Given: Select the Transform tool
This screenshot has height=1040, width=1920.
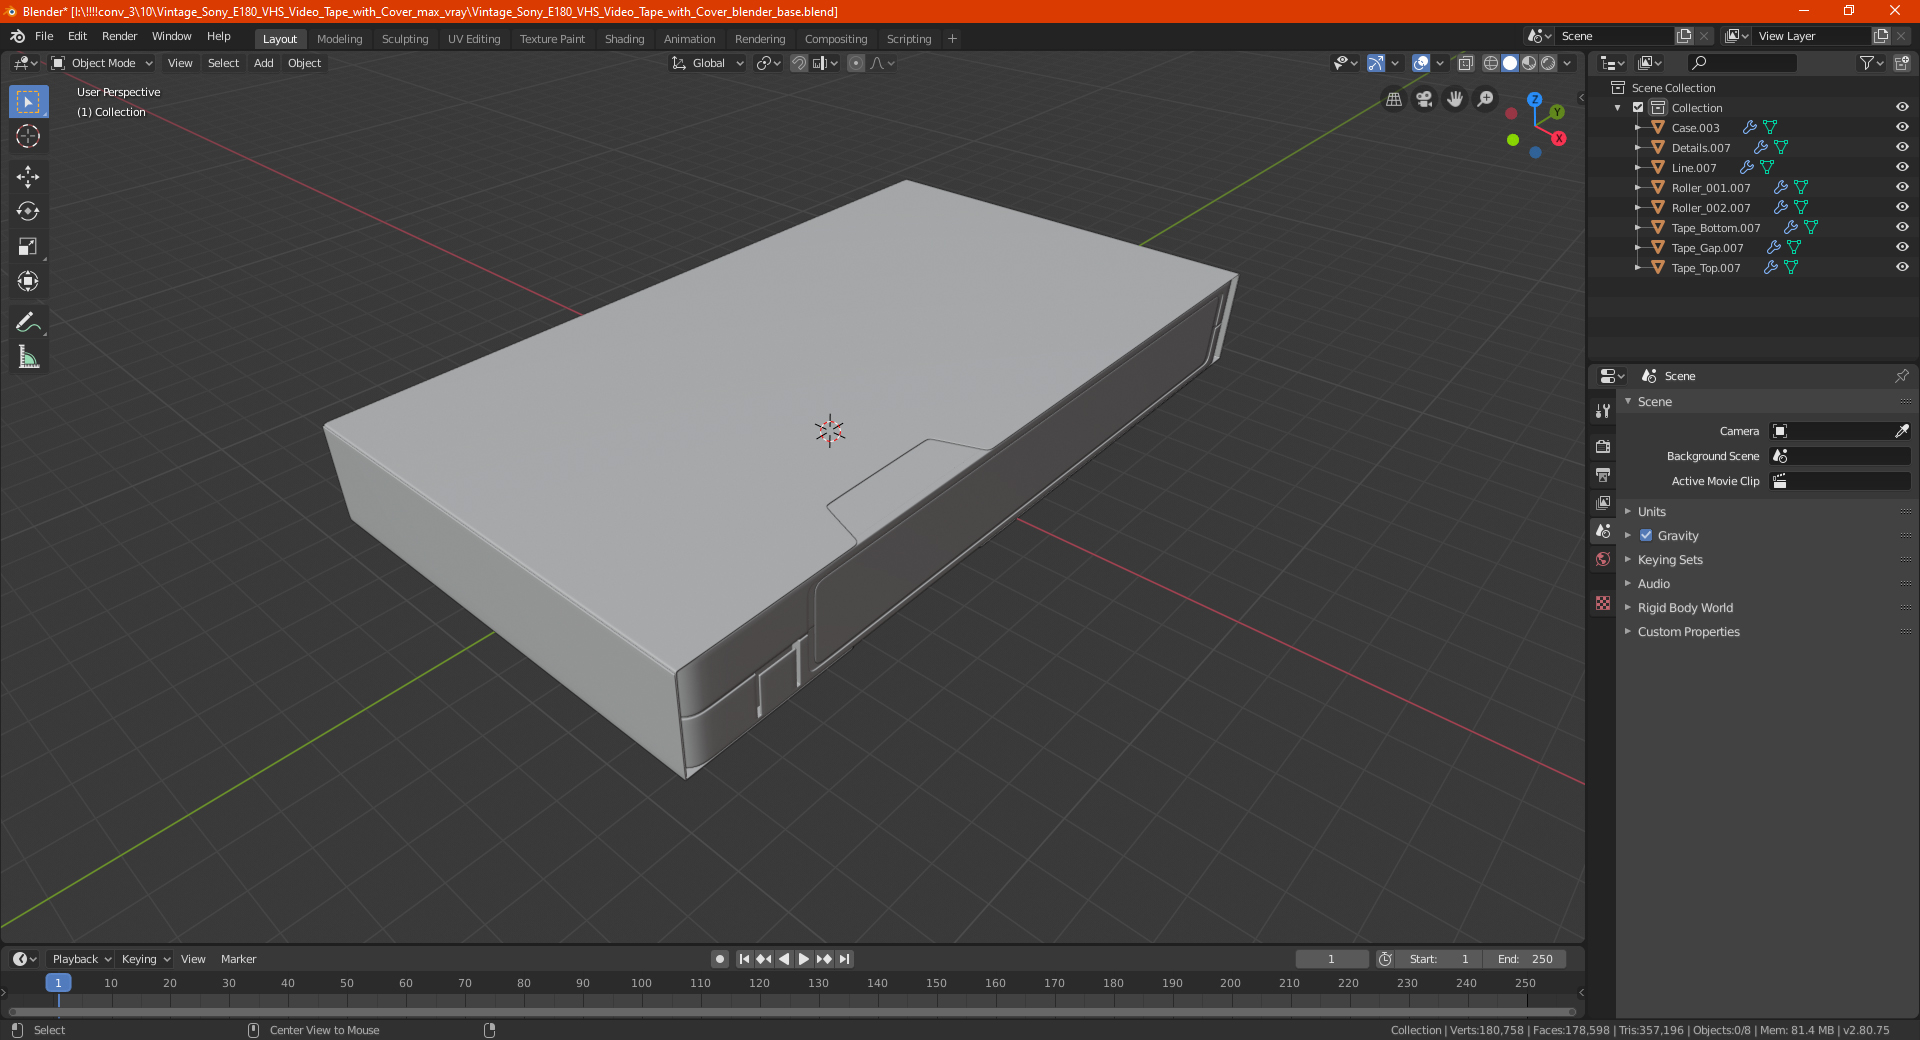Looking at the screenshot, I should pos(28,281).
